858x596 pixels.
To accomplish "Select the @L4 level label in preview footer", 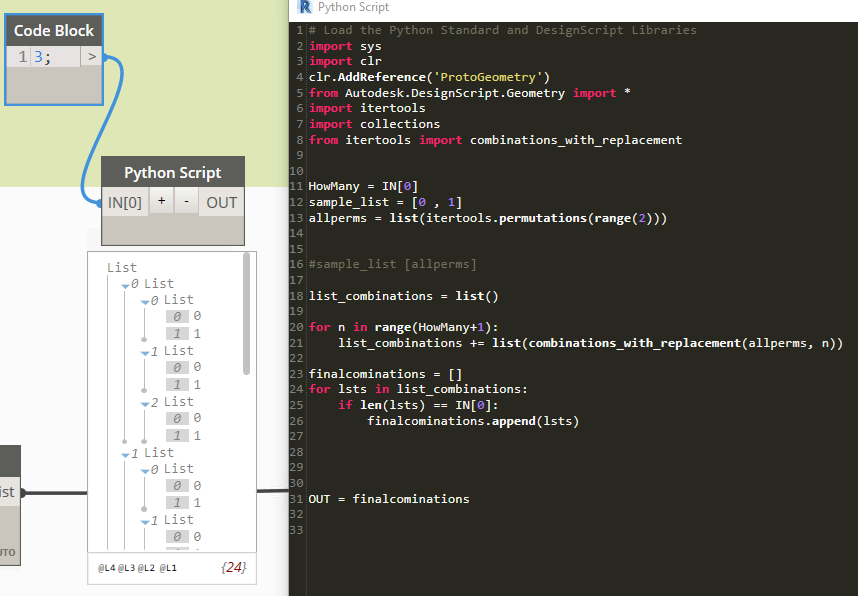I will click(107, 568).
